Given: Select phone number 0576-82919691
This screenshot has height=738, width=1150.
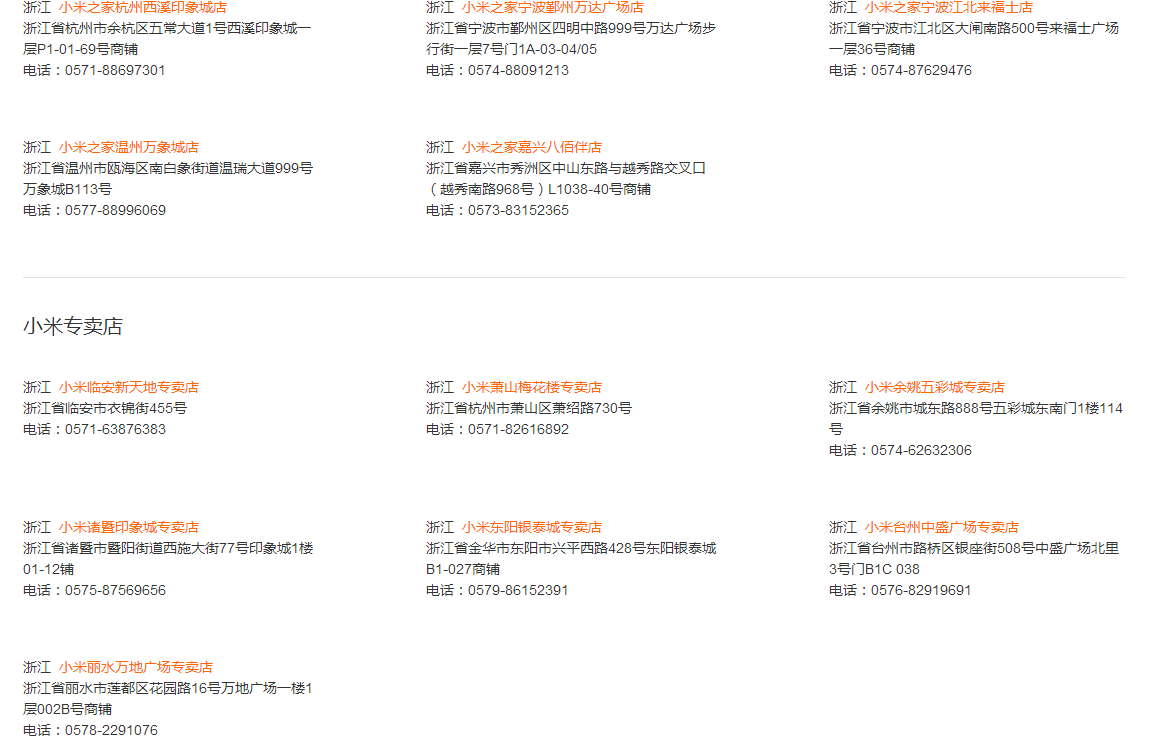Looking at the screenshot, I should (x=921, y=591).
